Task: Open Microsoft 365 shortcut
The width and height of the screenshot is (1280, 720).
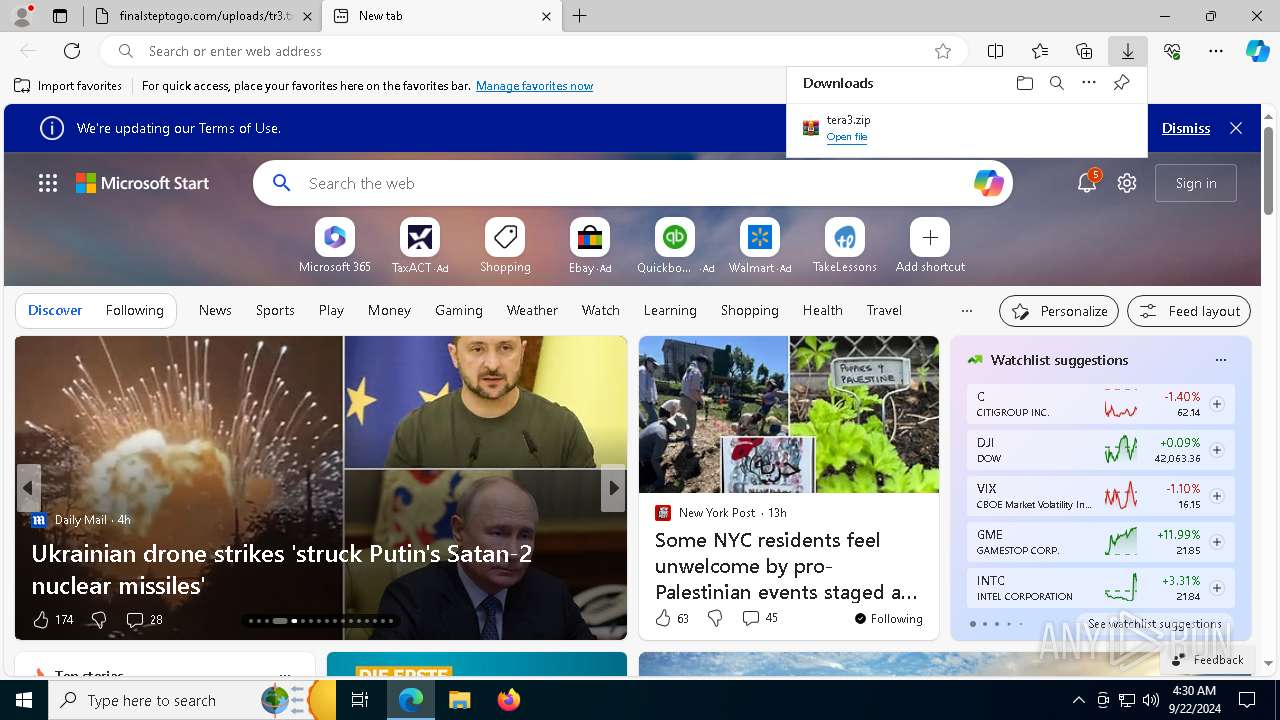Action: click(335, 246)
